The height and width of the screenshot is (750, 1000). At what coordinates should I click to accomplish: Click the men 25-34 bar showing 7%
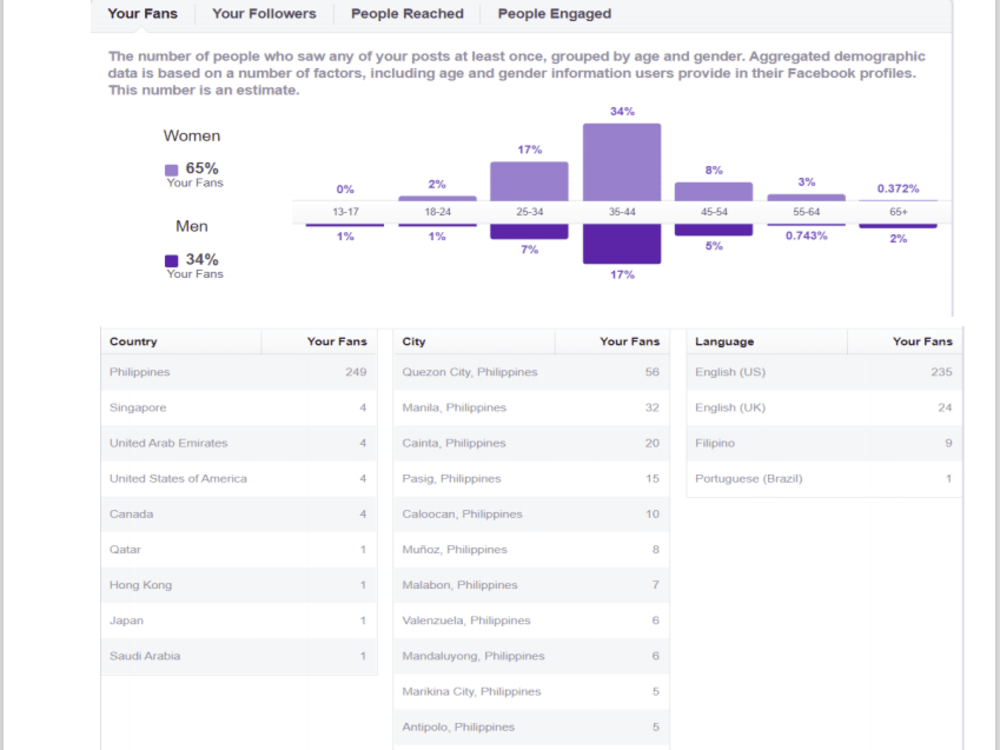coord(529,232)
